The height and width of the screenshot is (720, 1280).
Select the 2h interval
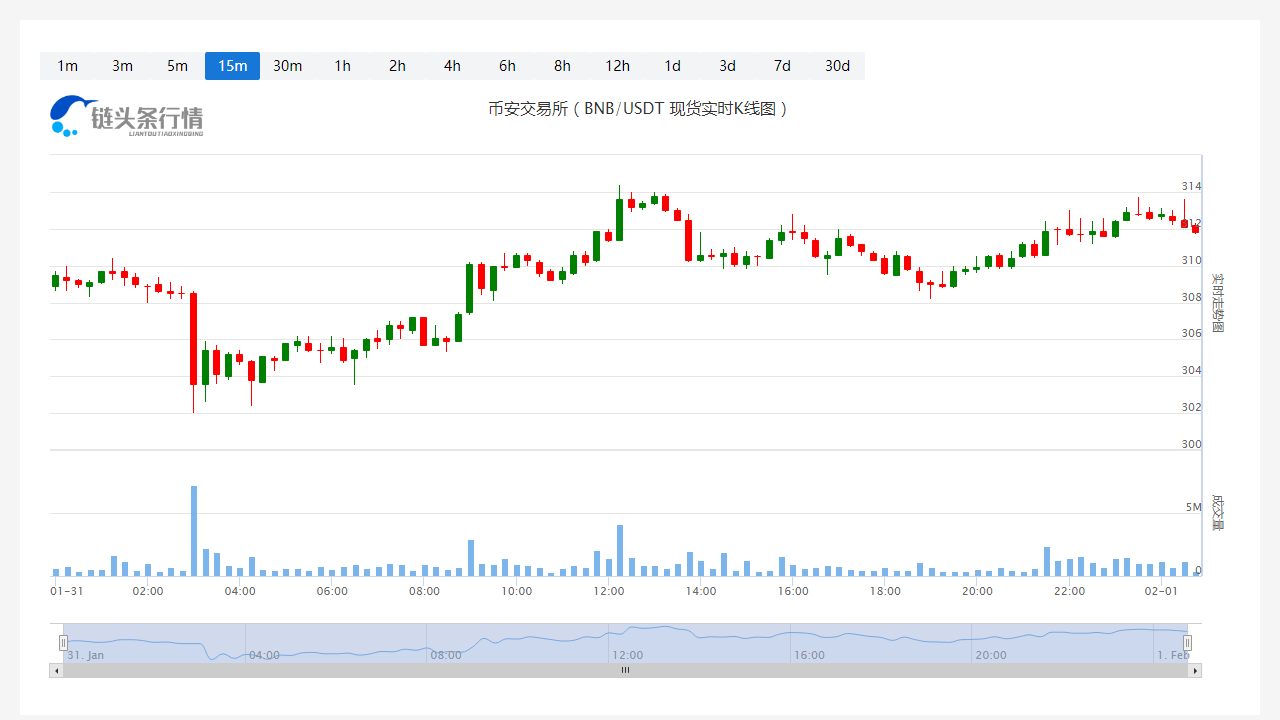(397, 66)
